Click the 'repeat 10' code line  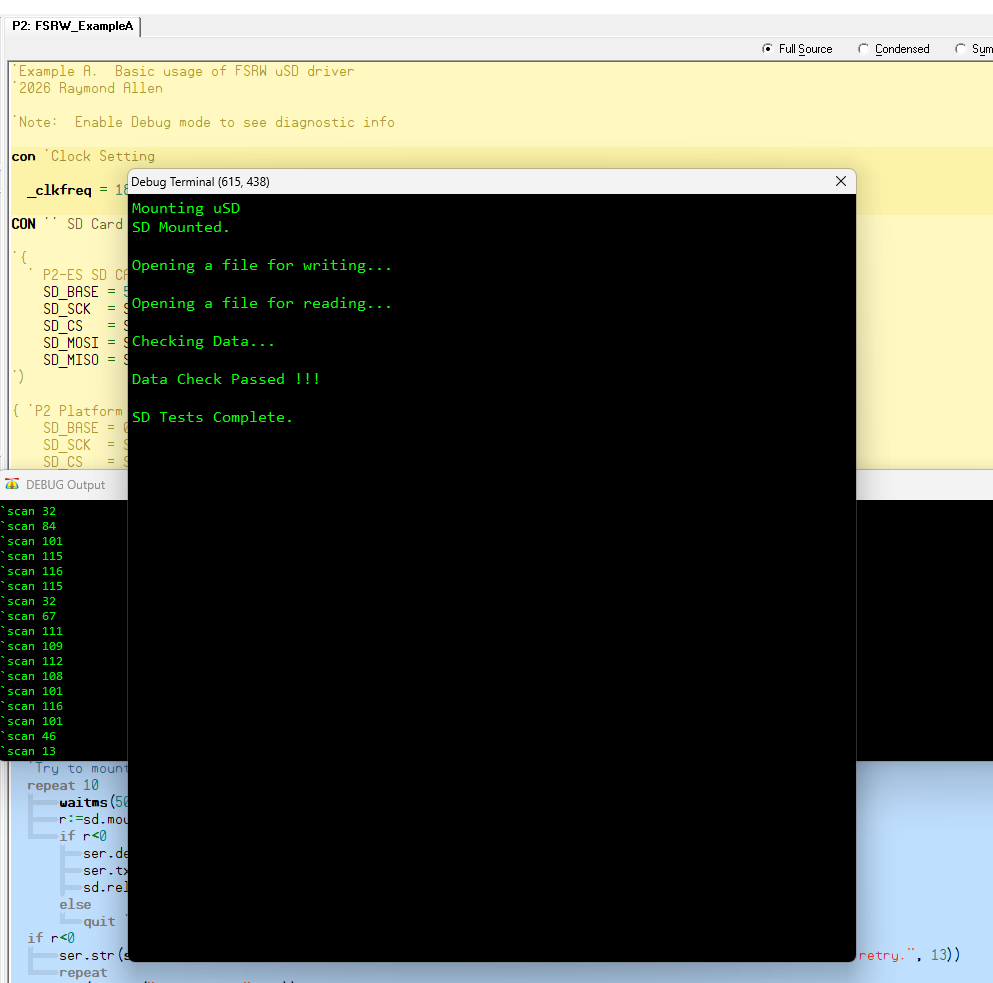pos(63,785)
